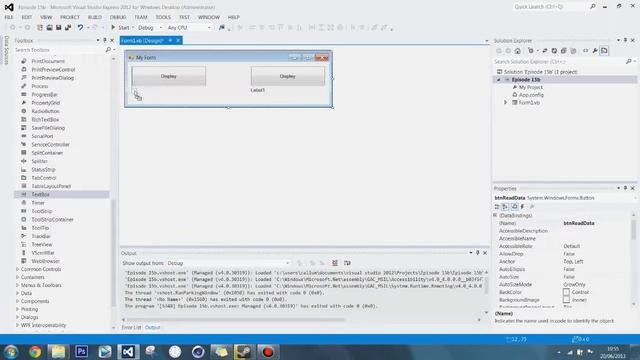Screen dimensions: 640x360
Task: Expand the (DataBindings) property group
Action: (x=495, y=215)
